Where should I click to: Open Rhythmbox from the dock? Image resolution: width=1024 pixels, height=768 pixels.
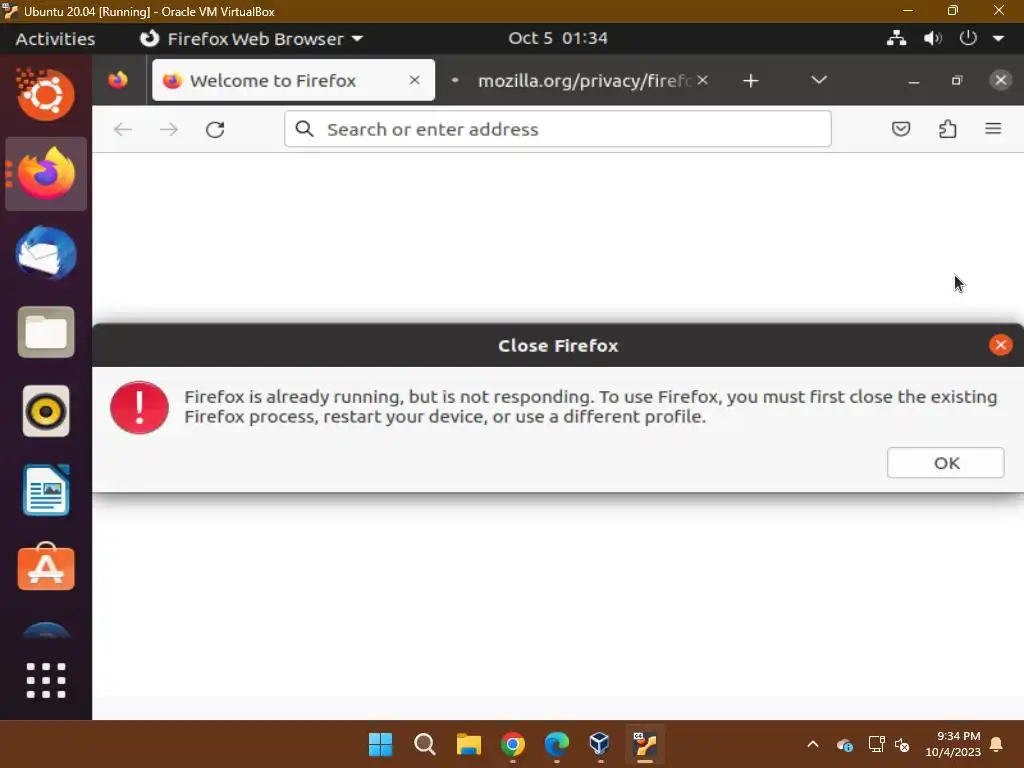point(46,411)
